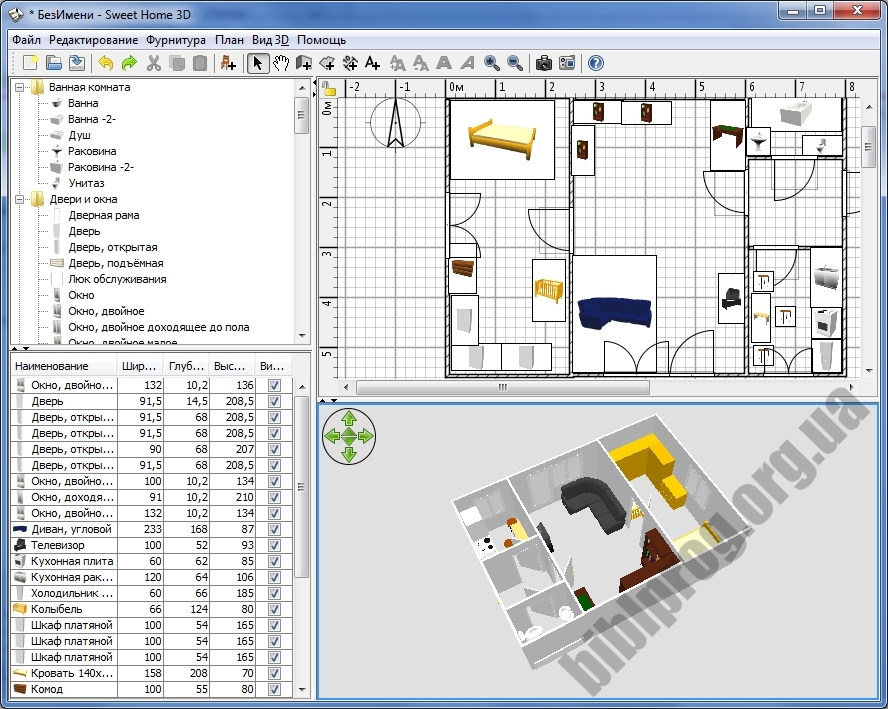This screenshot has height=709, width=888.
Task: Open the Редактирование menu
Action: coord(93,40)
